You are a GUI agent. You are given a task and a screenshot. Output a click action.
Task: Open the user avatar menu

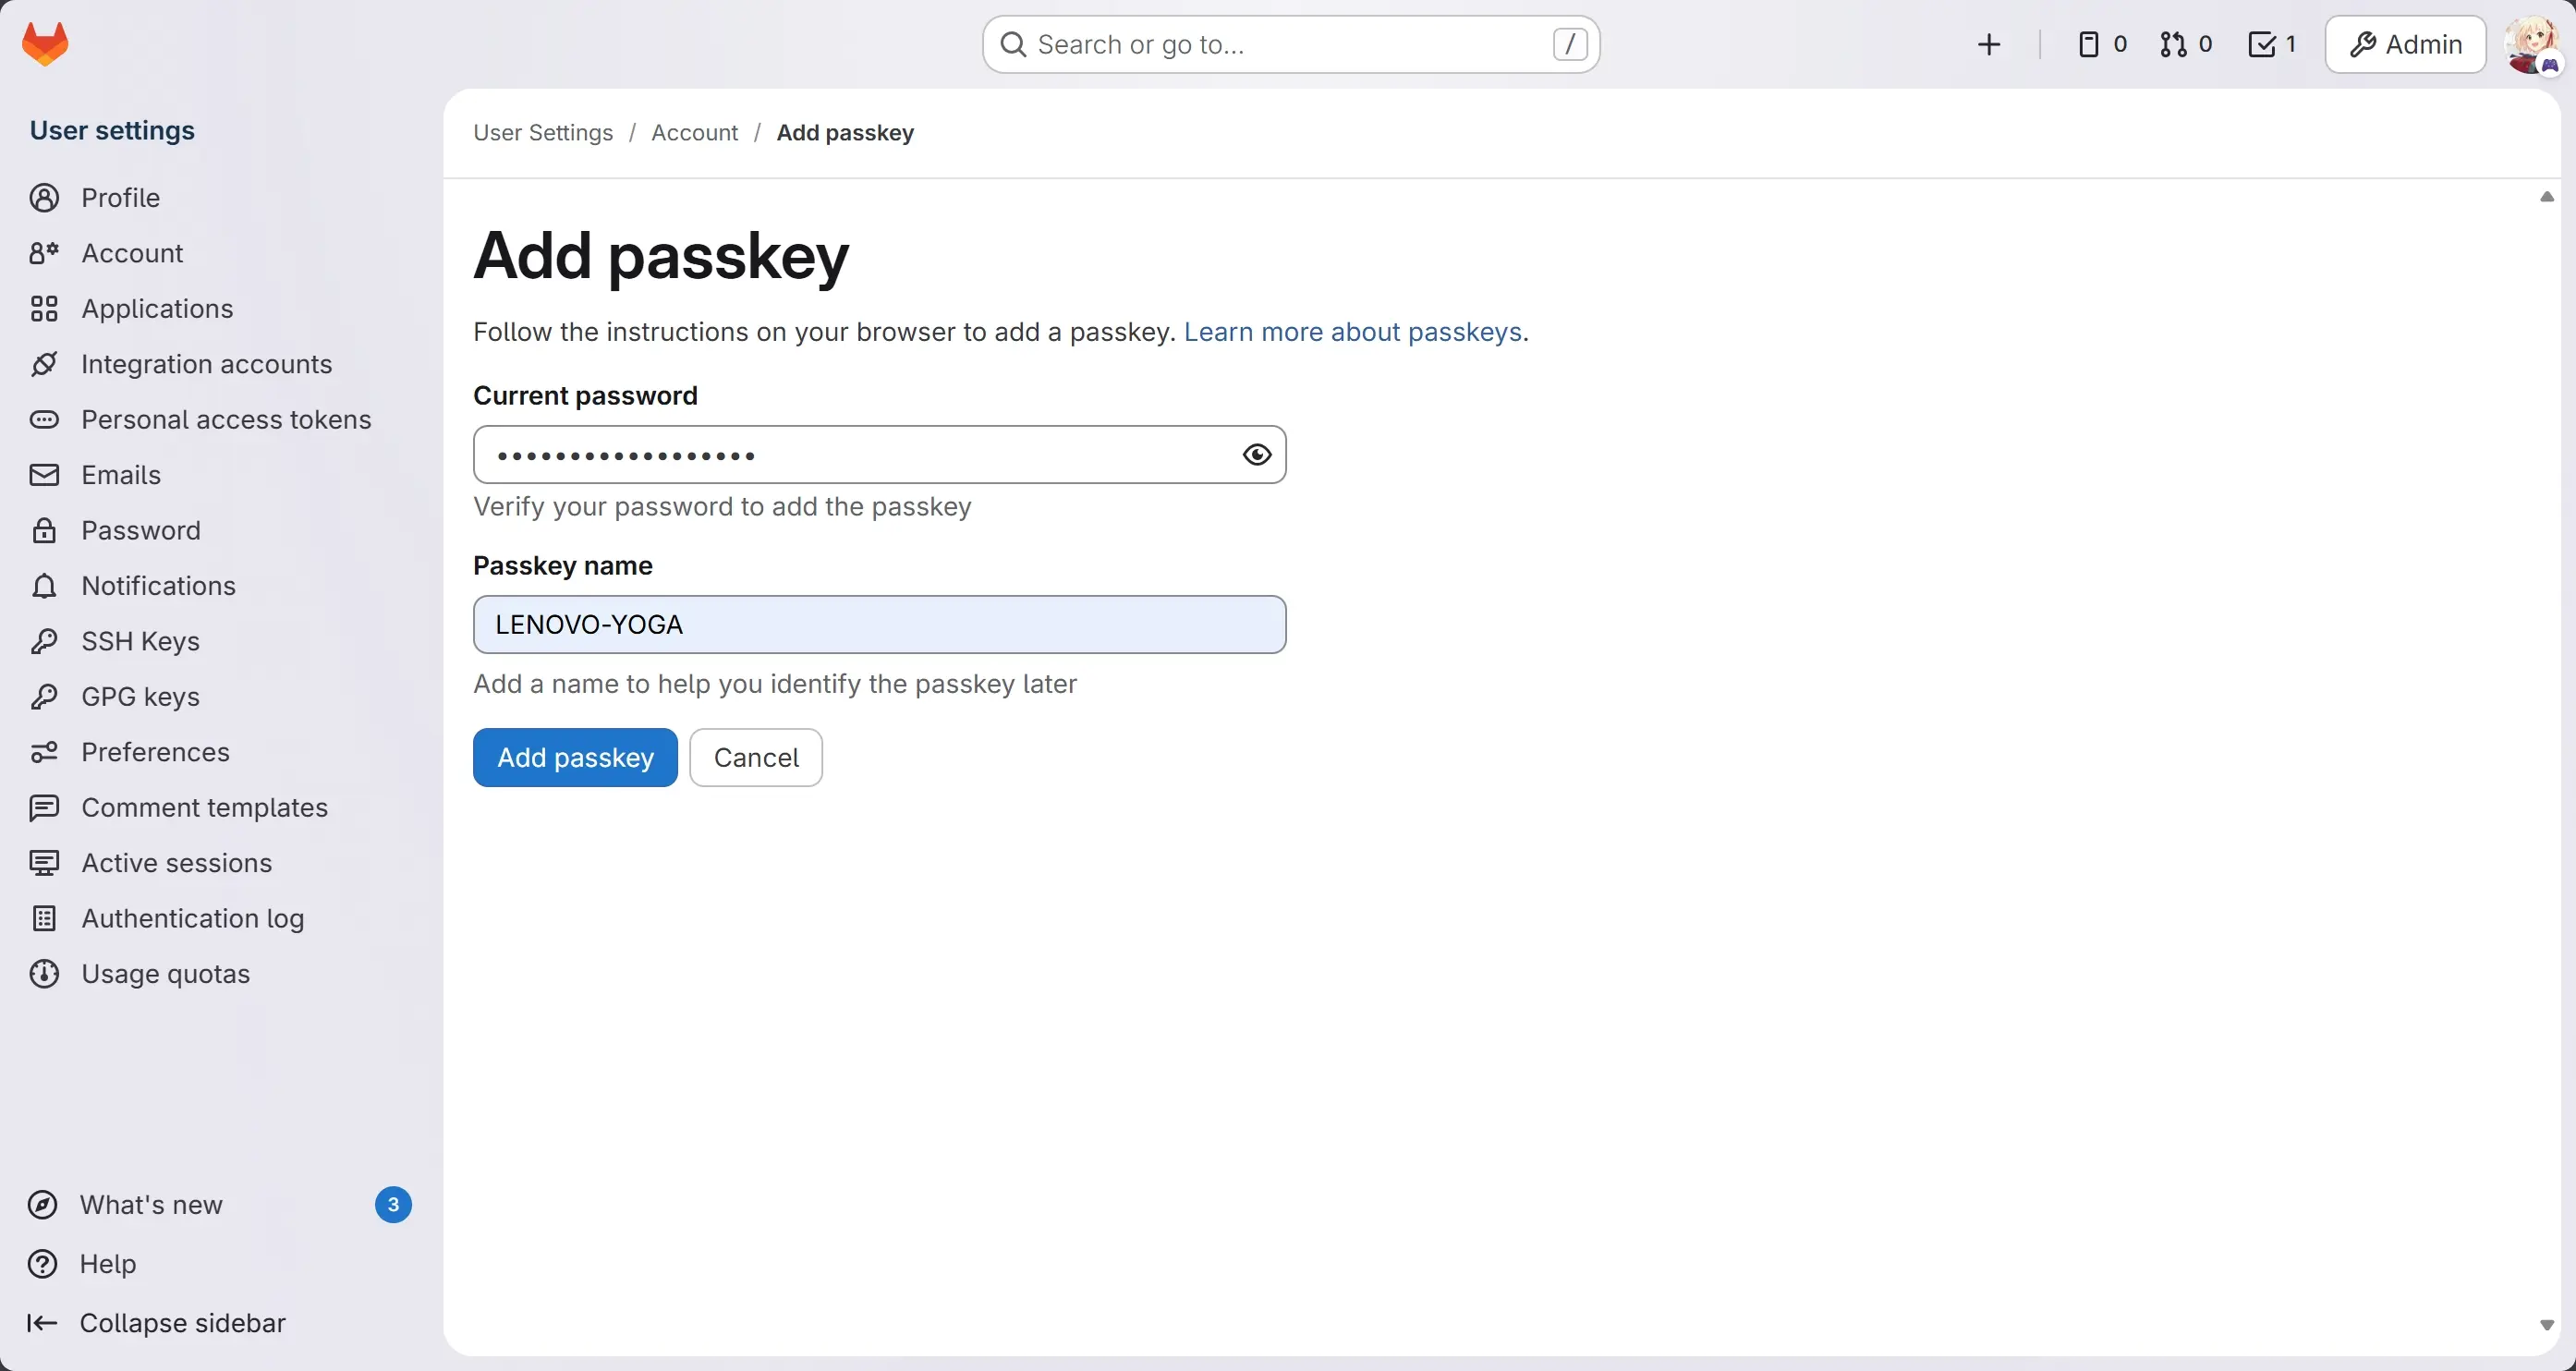pyautogui.click(x=2533, y=43)
